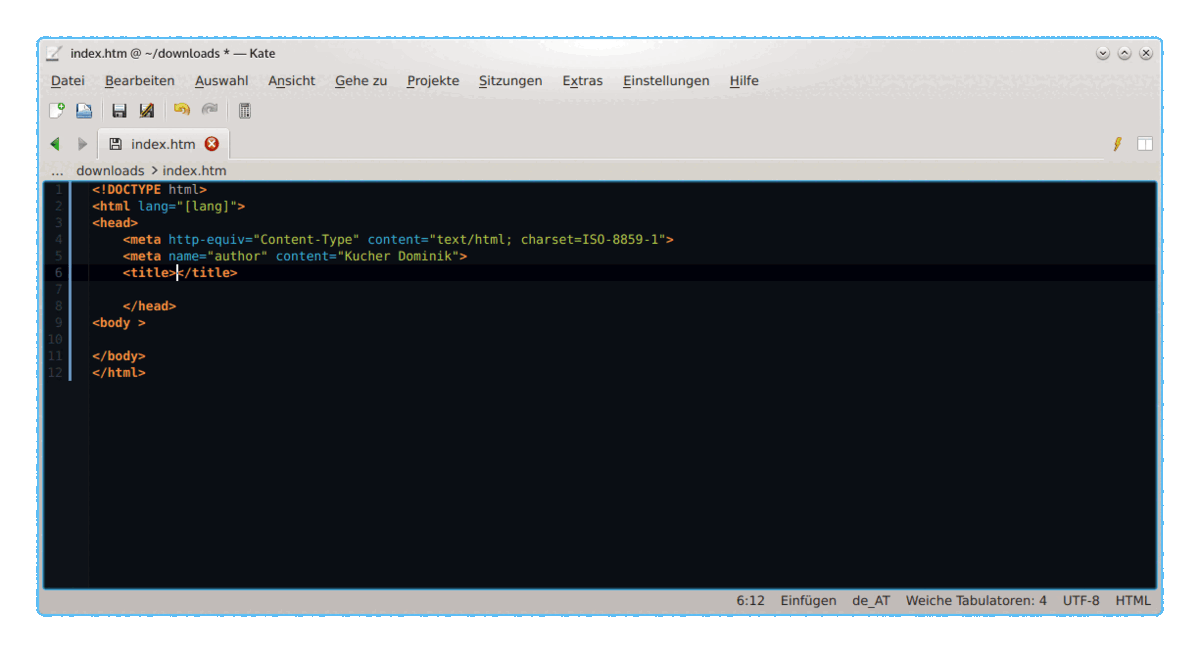The image size is (1200, 653).
Task: Maximize the Kate window
Action: [x=1124, y=53]
